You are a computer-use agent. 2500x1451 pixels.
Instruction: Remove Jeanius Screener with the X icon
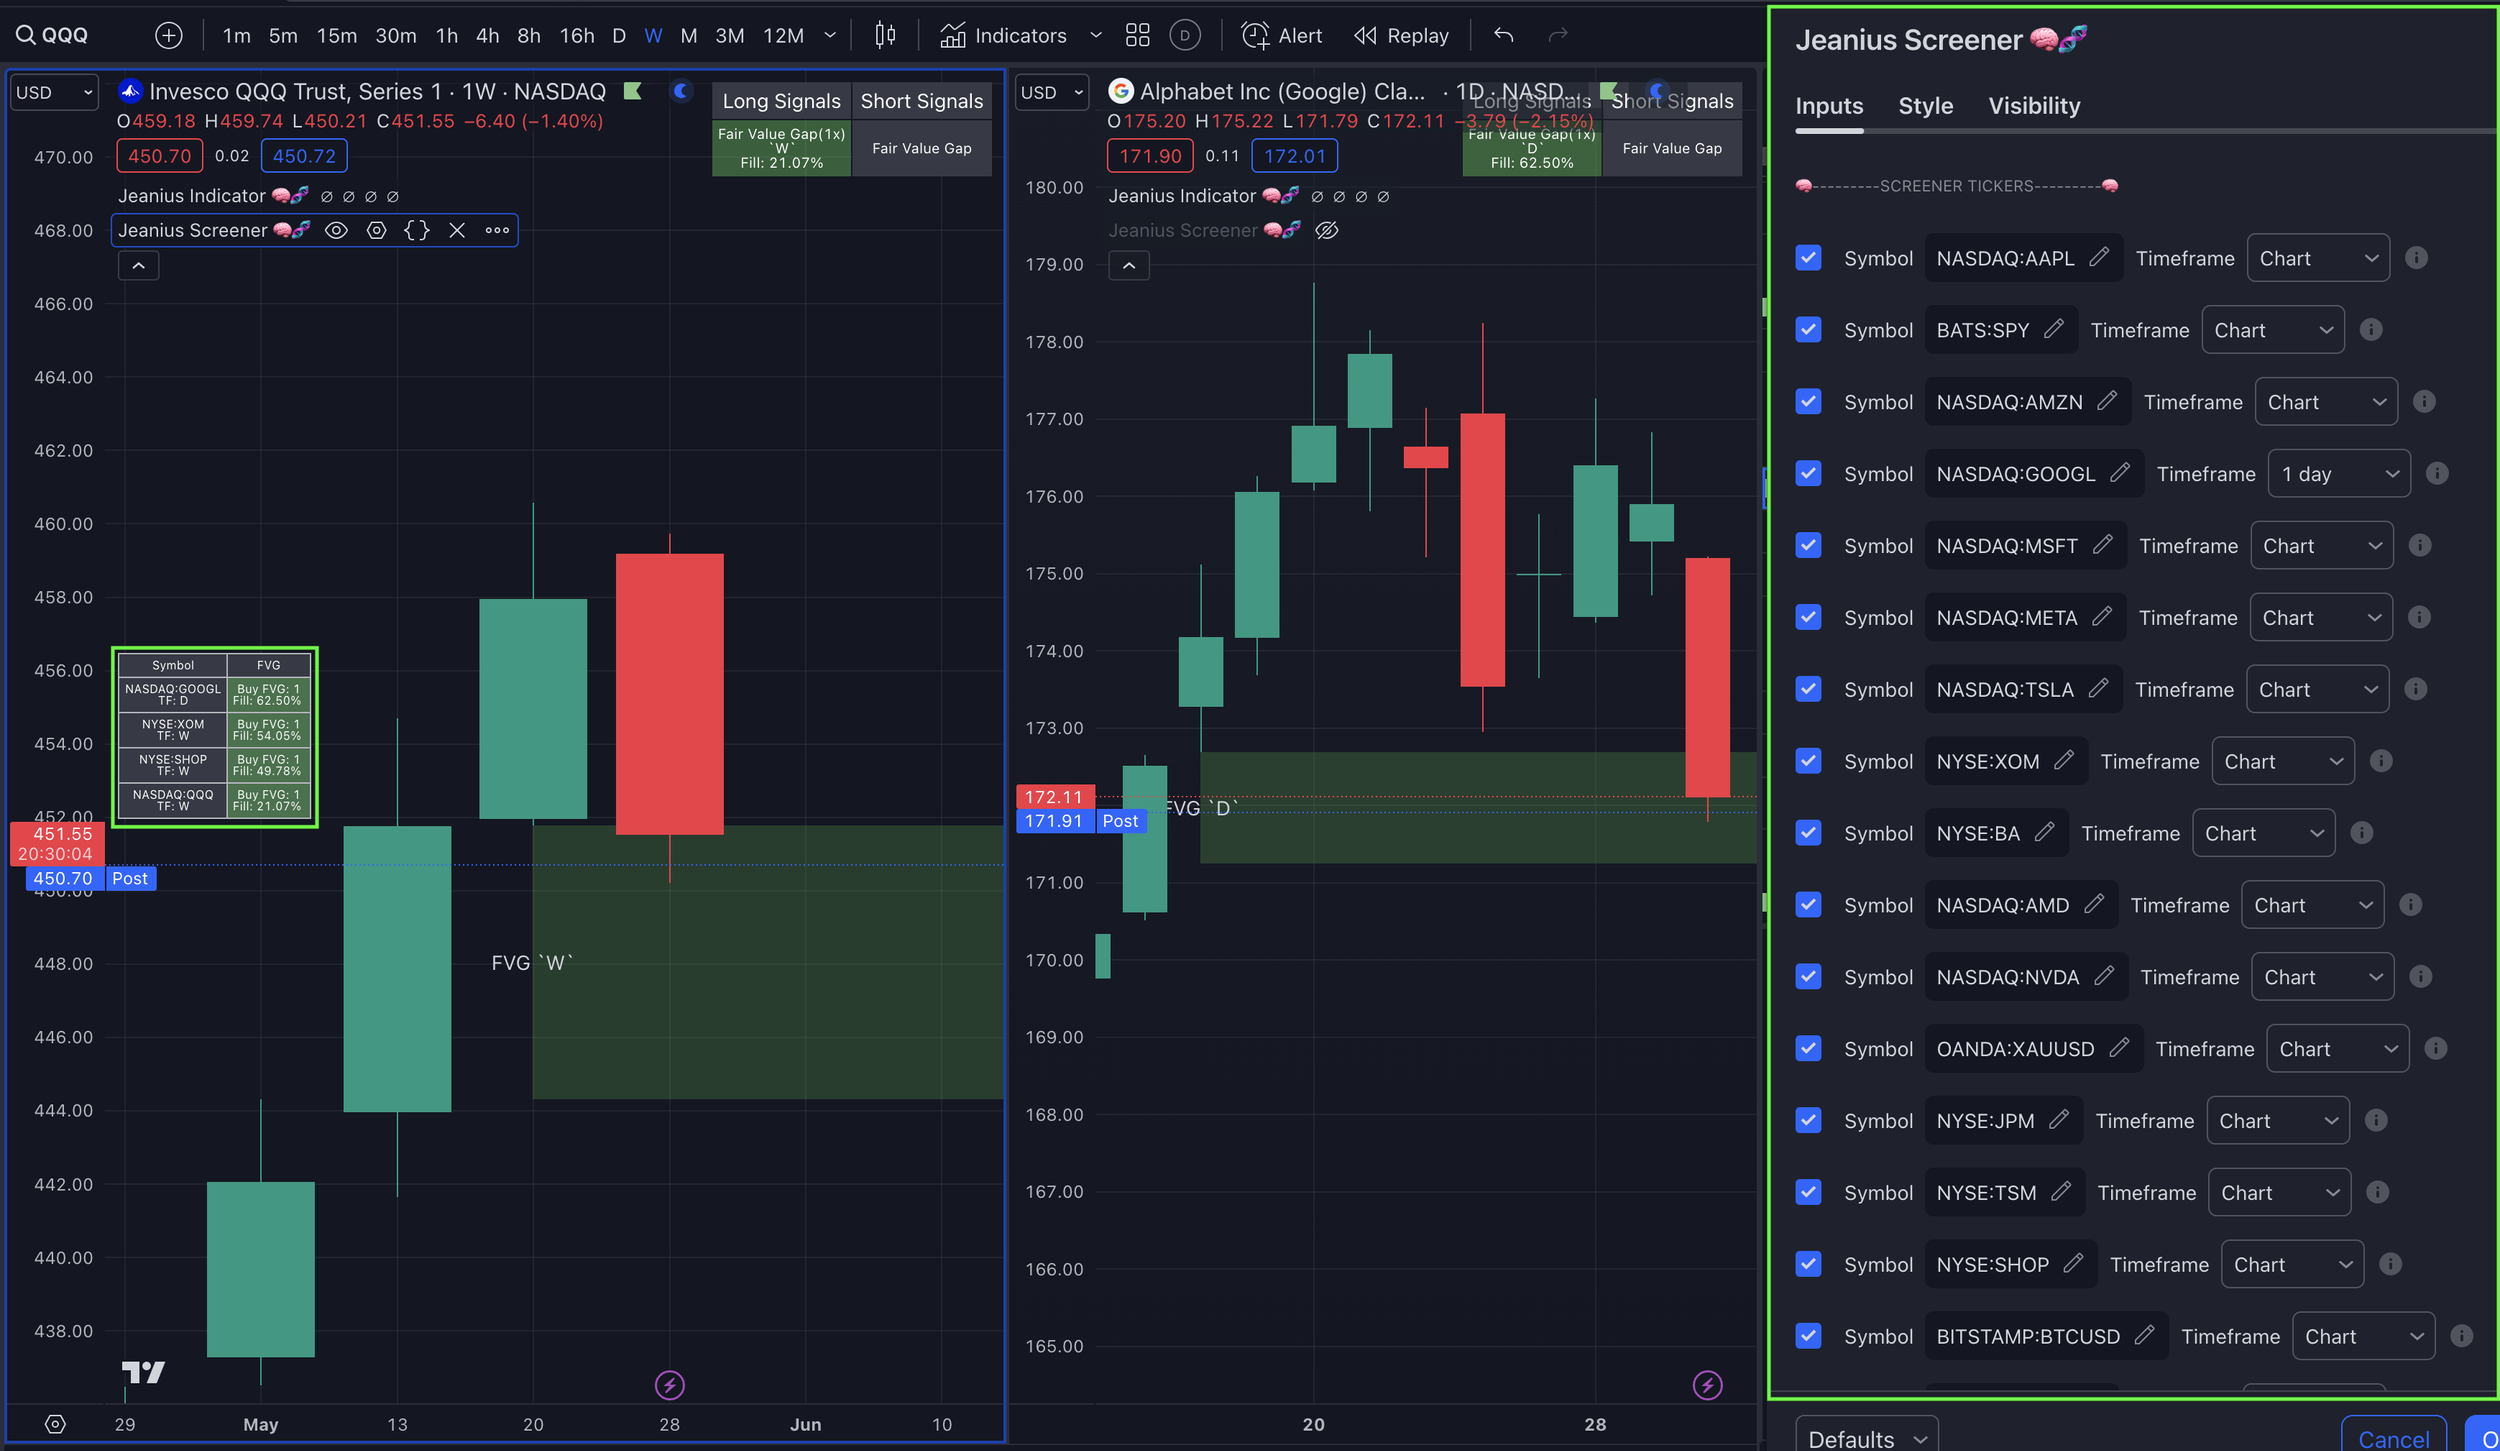click(457, 230)
